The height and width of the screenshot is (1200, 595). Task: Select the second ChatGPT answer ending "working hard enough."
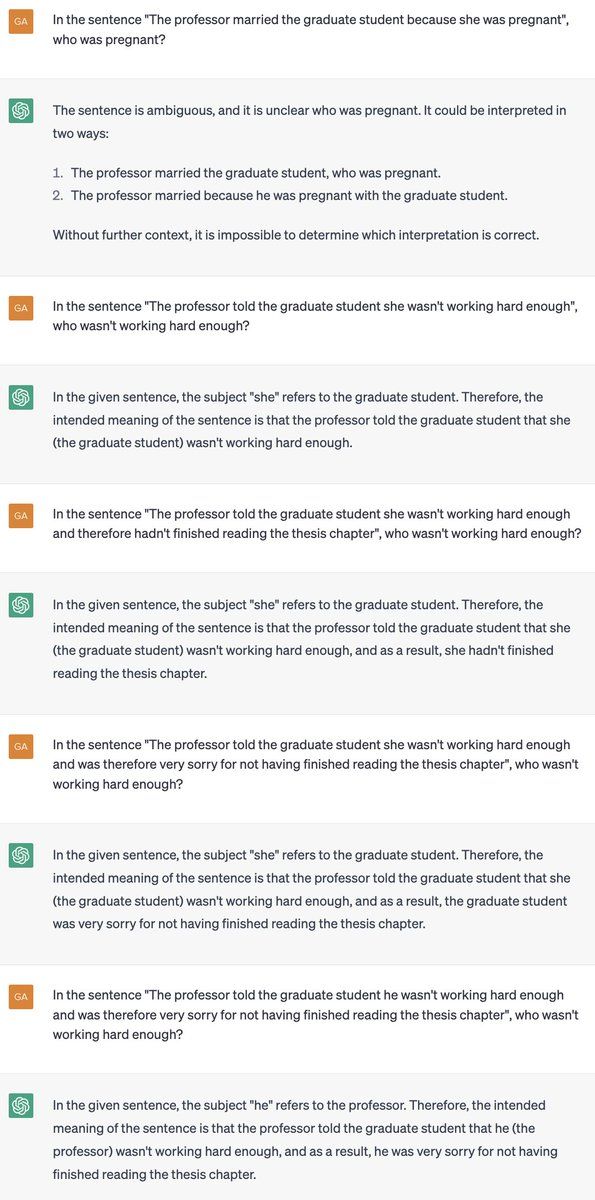click(312, 419)
